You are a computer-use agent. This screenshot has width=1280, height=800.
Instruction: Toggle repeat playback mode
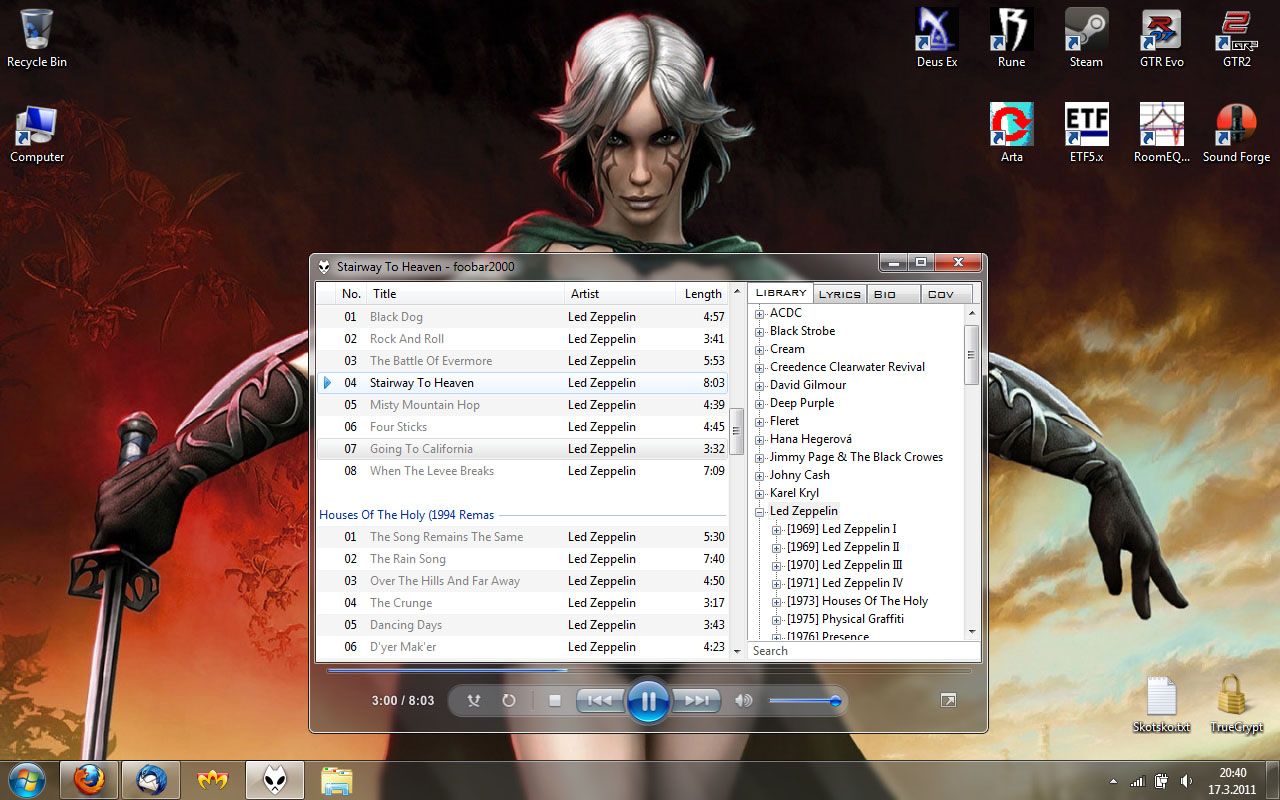(x=508, y=701)
